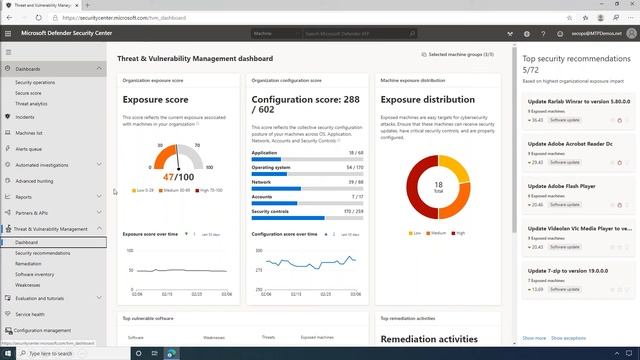Open the Machine search-type dropdown
This screenshot has height=360, width=640.
[276, 33]
